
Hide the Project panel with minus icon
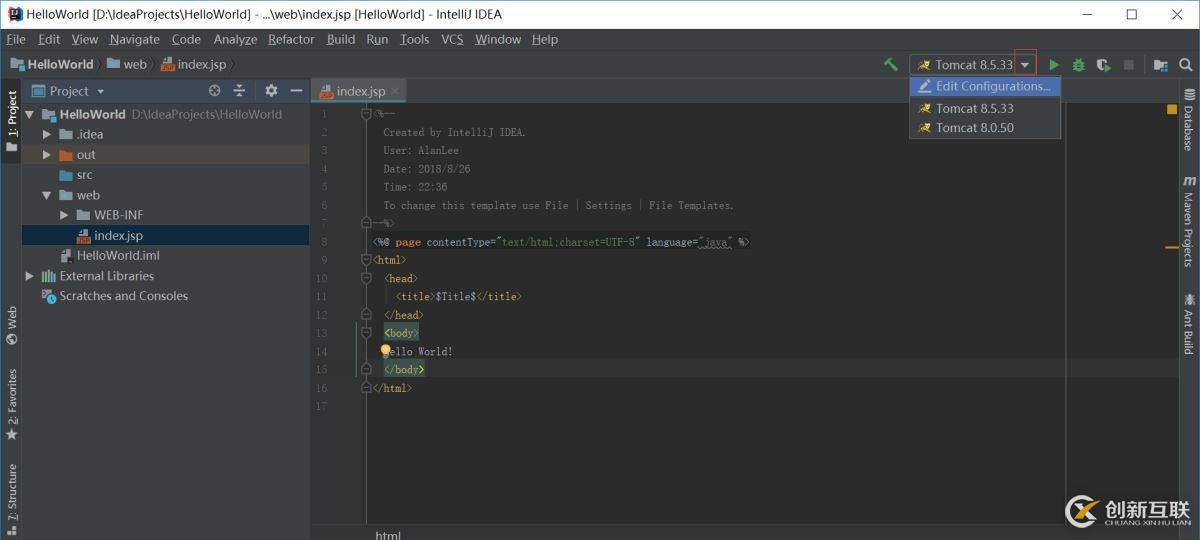(x=296, y=90)
